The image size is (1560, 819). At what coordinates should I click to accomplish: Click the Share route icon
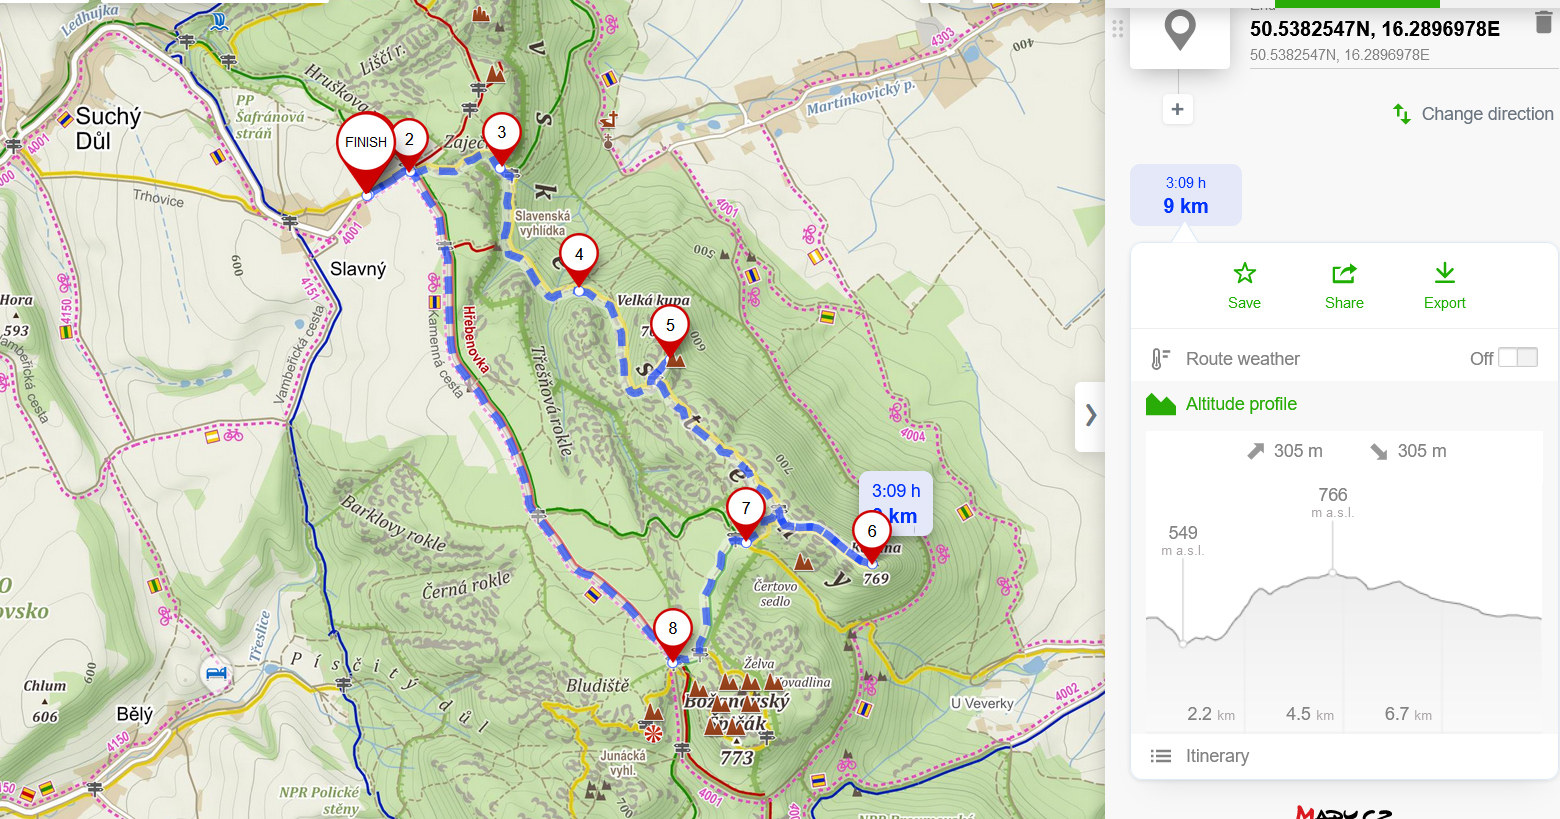(x=1344, y=274)
